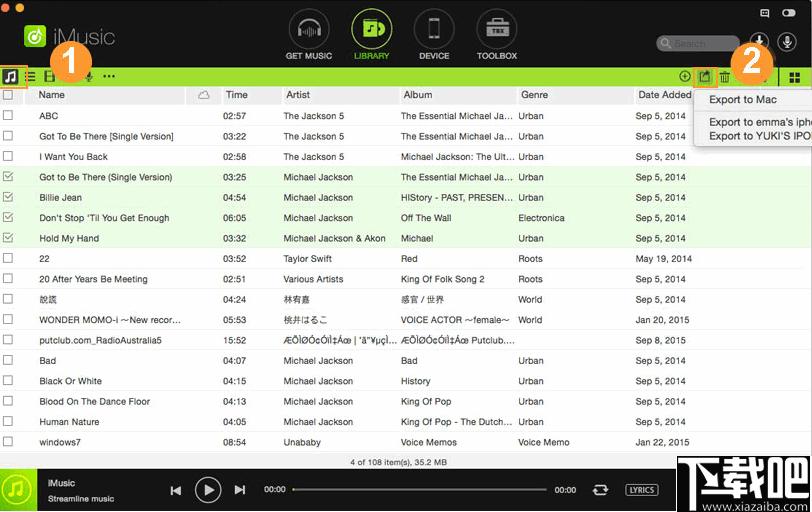This screenshot has width=812, height=512.
Task: Click in the search field
Action: 698,43
